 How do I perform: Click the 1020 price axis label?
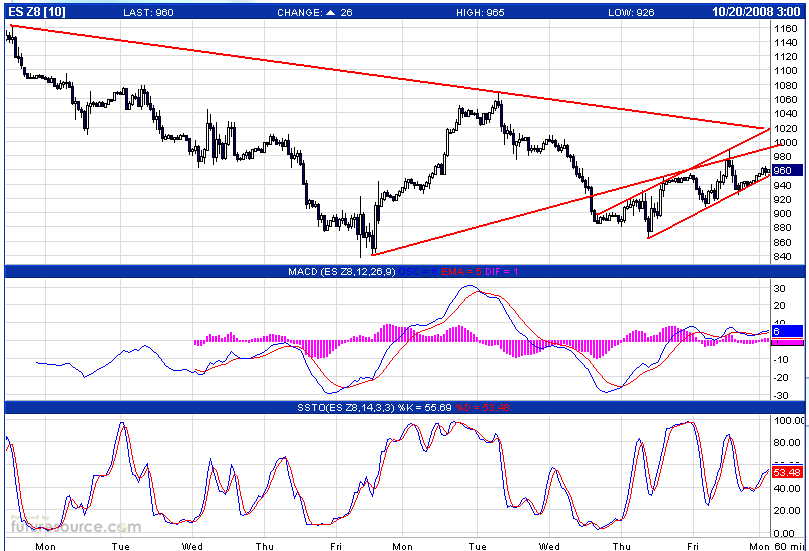[x=785, y=128]
